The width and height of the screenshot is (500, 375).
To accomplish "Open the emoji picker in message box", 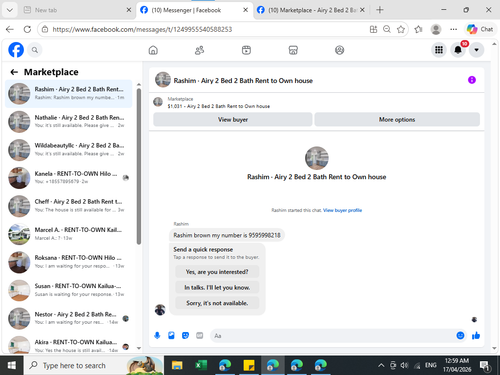I will pyautogui.click(x=460, y=335).
